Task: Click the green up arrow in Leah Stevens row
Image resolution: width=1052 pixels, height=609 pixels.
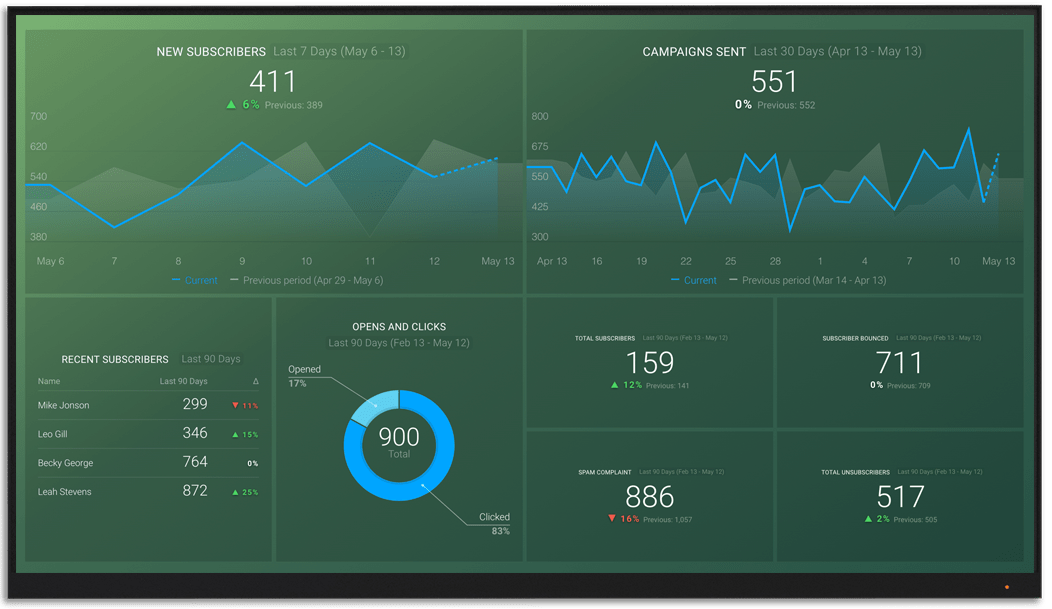Action: click(x=235, y=493)
